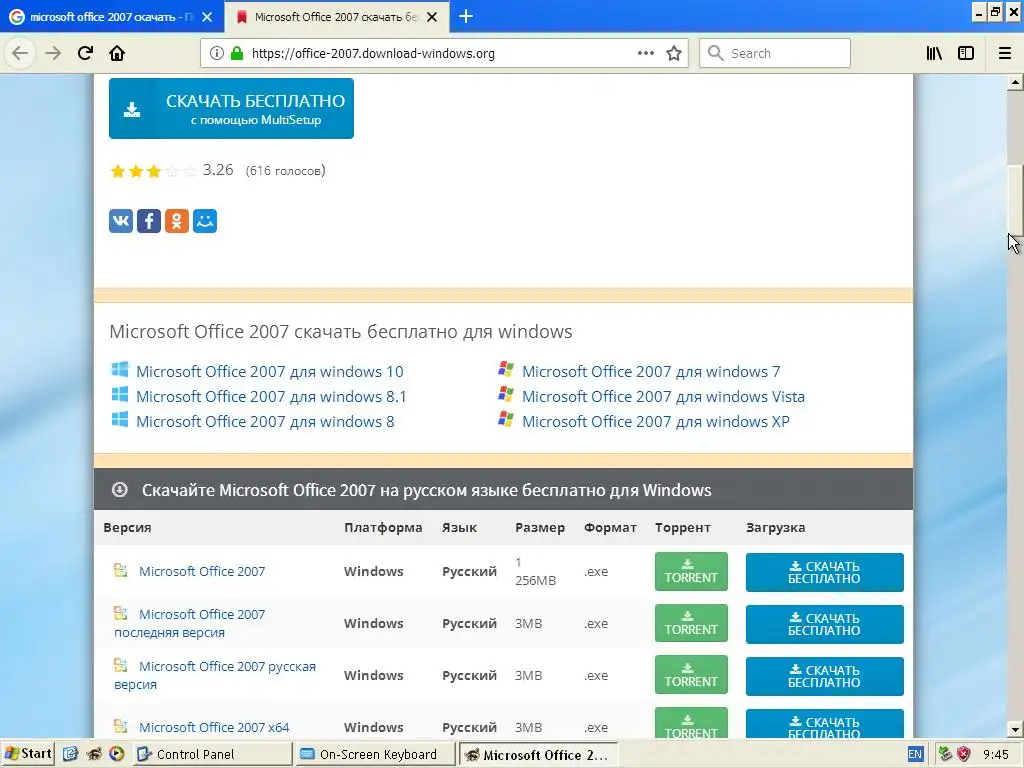Open Microsoft Office 2007 последняя версия link

click(189, 623)
